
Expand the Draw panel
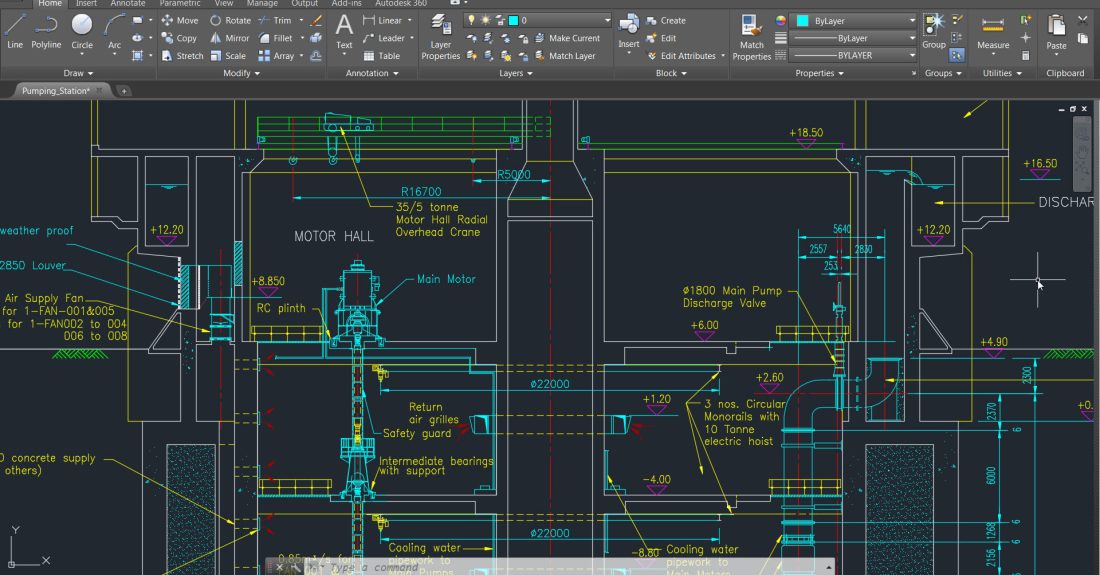coord(78,73)
